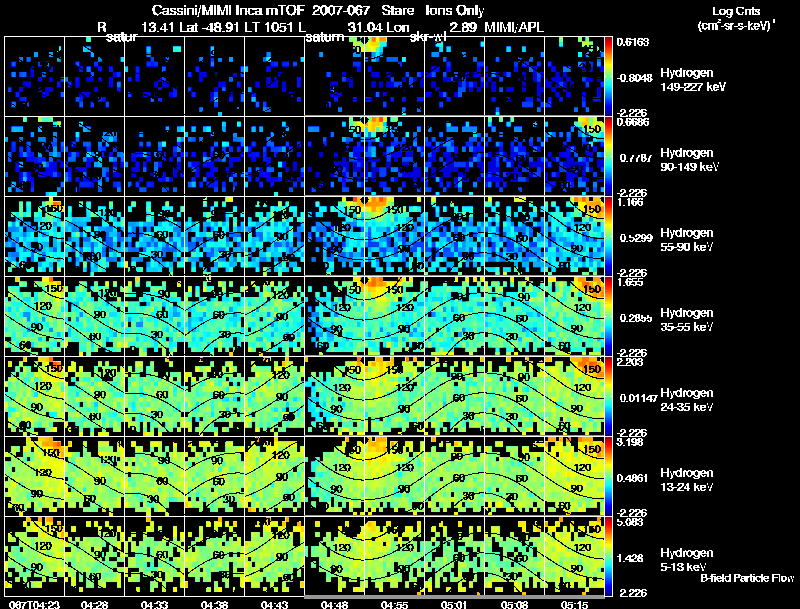Click the L-shell value '31.04'

coord(363,27)
